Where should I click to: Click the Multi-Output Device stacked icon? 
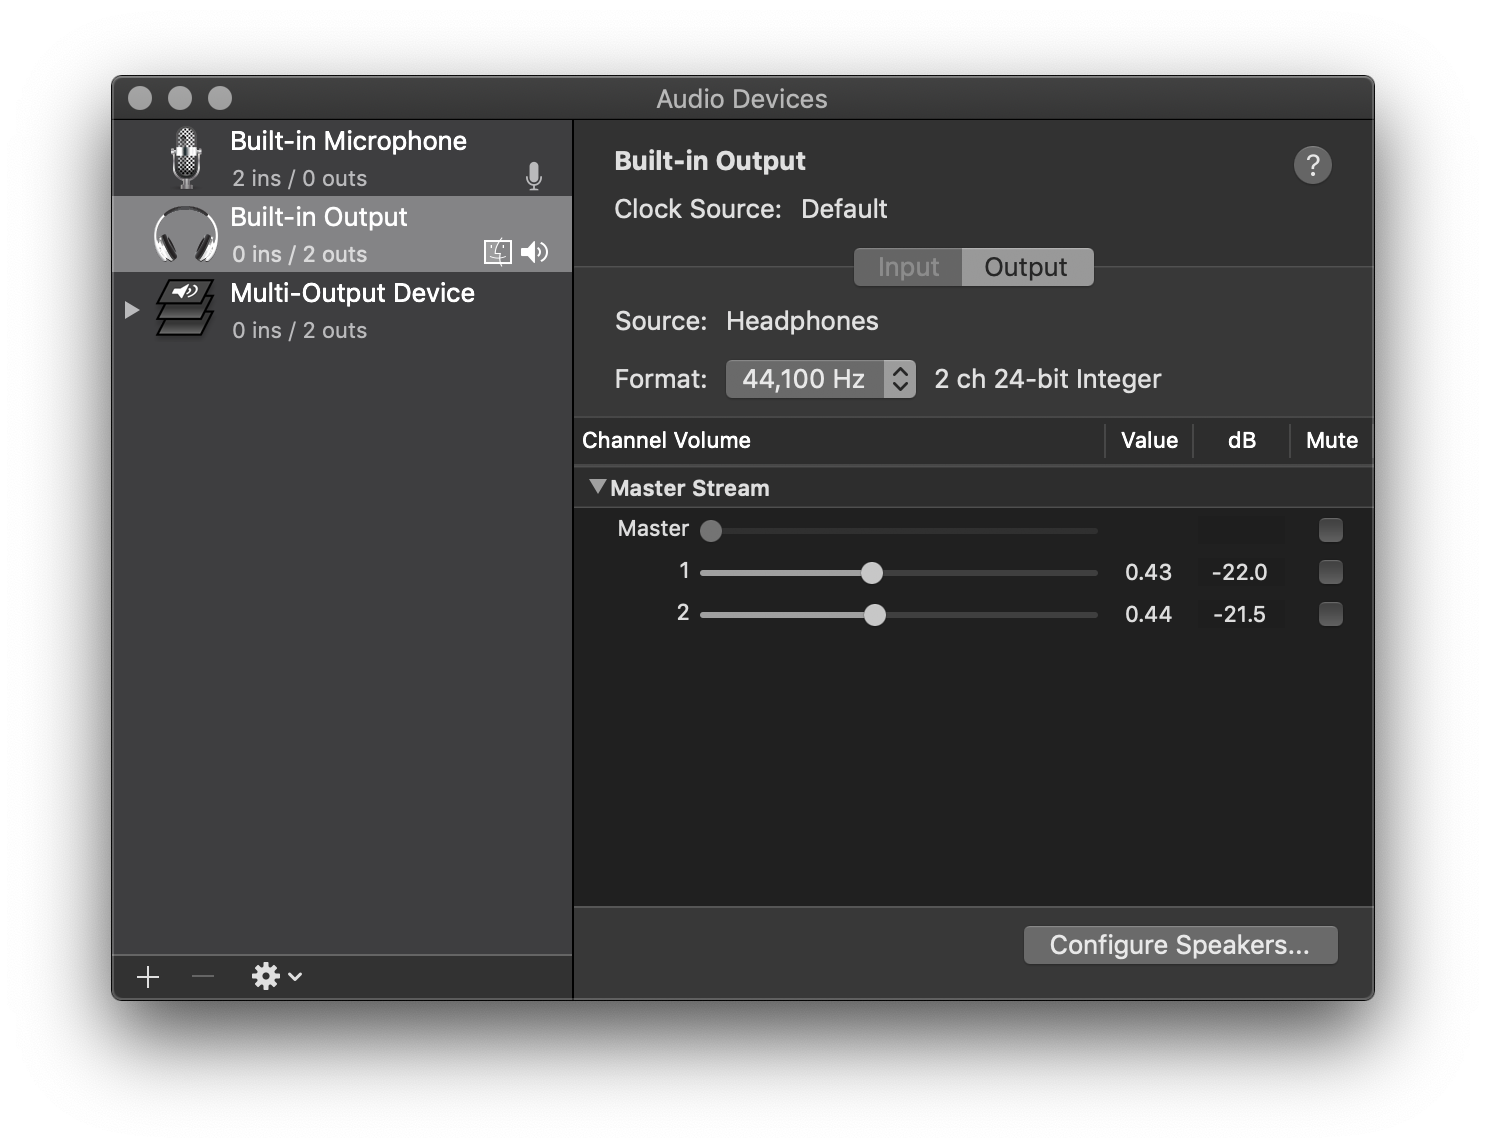click(x=185, y=309)
